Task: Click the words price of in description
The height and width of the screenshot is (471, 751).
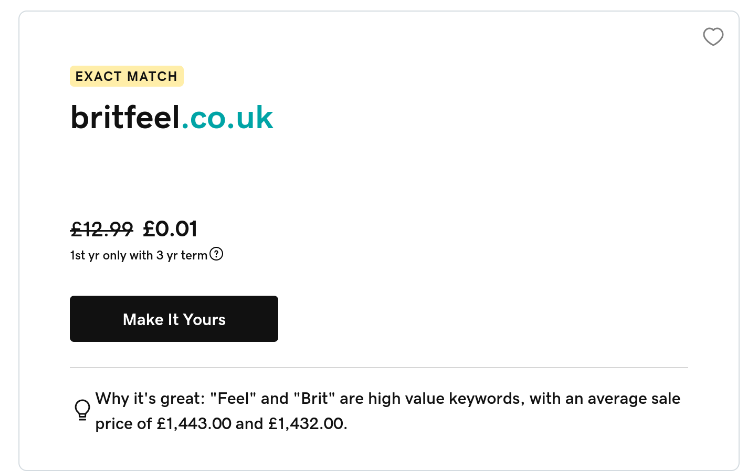Action: click(124, 424)
